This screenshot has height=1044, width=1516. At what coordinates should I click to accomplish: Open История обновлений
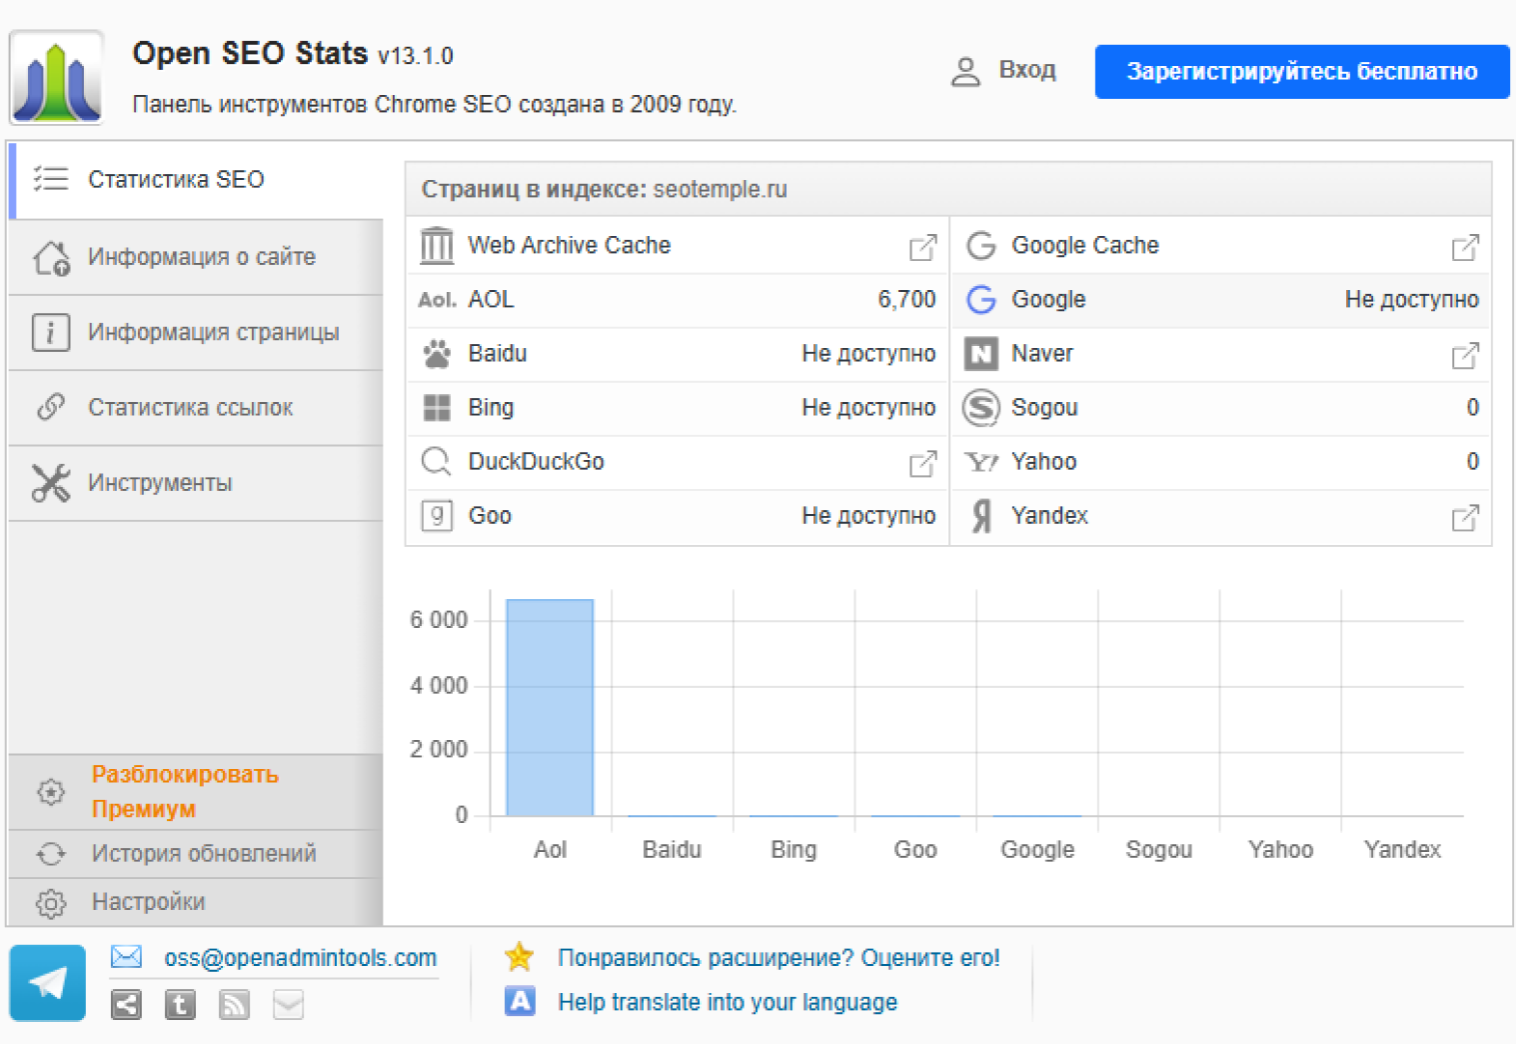click(x=196, y=854)
